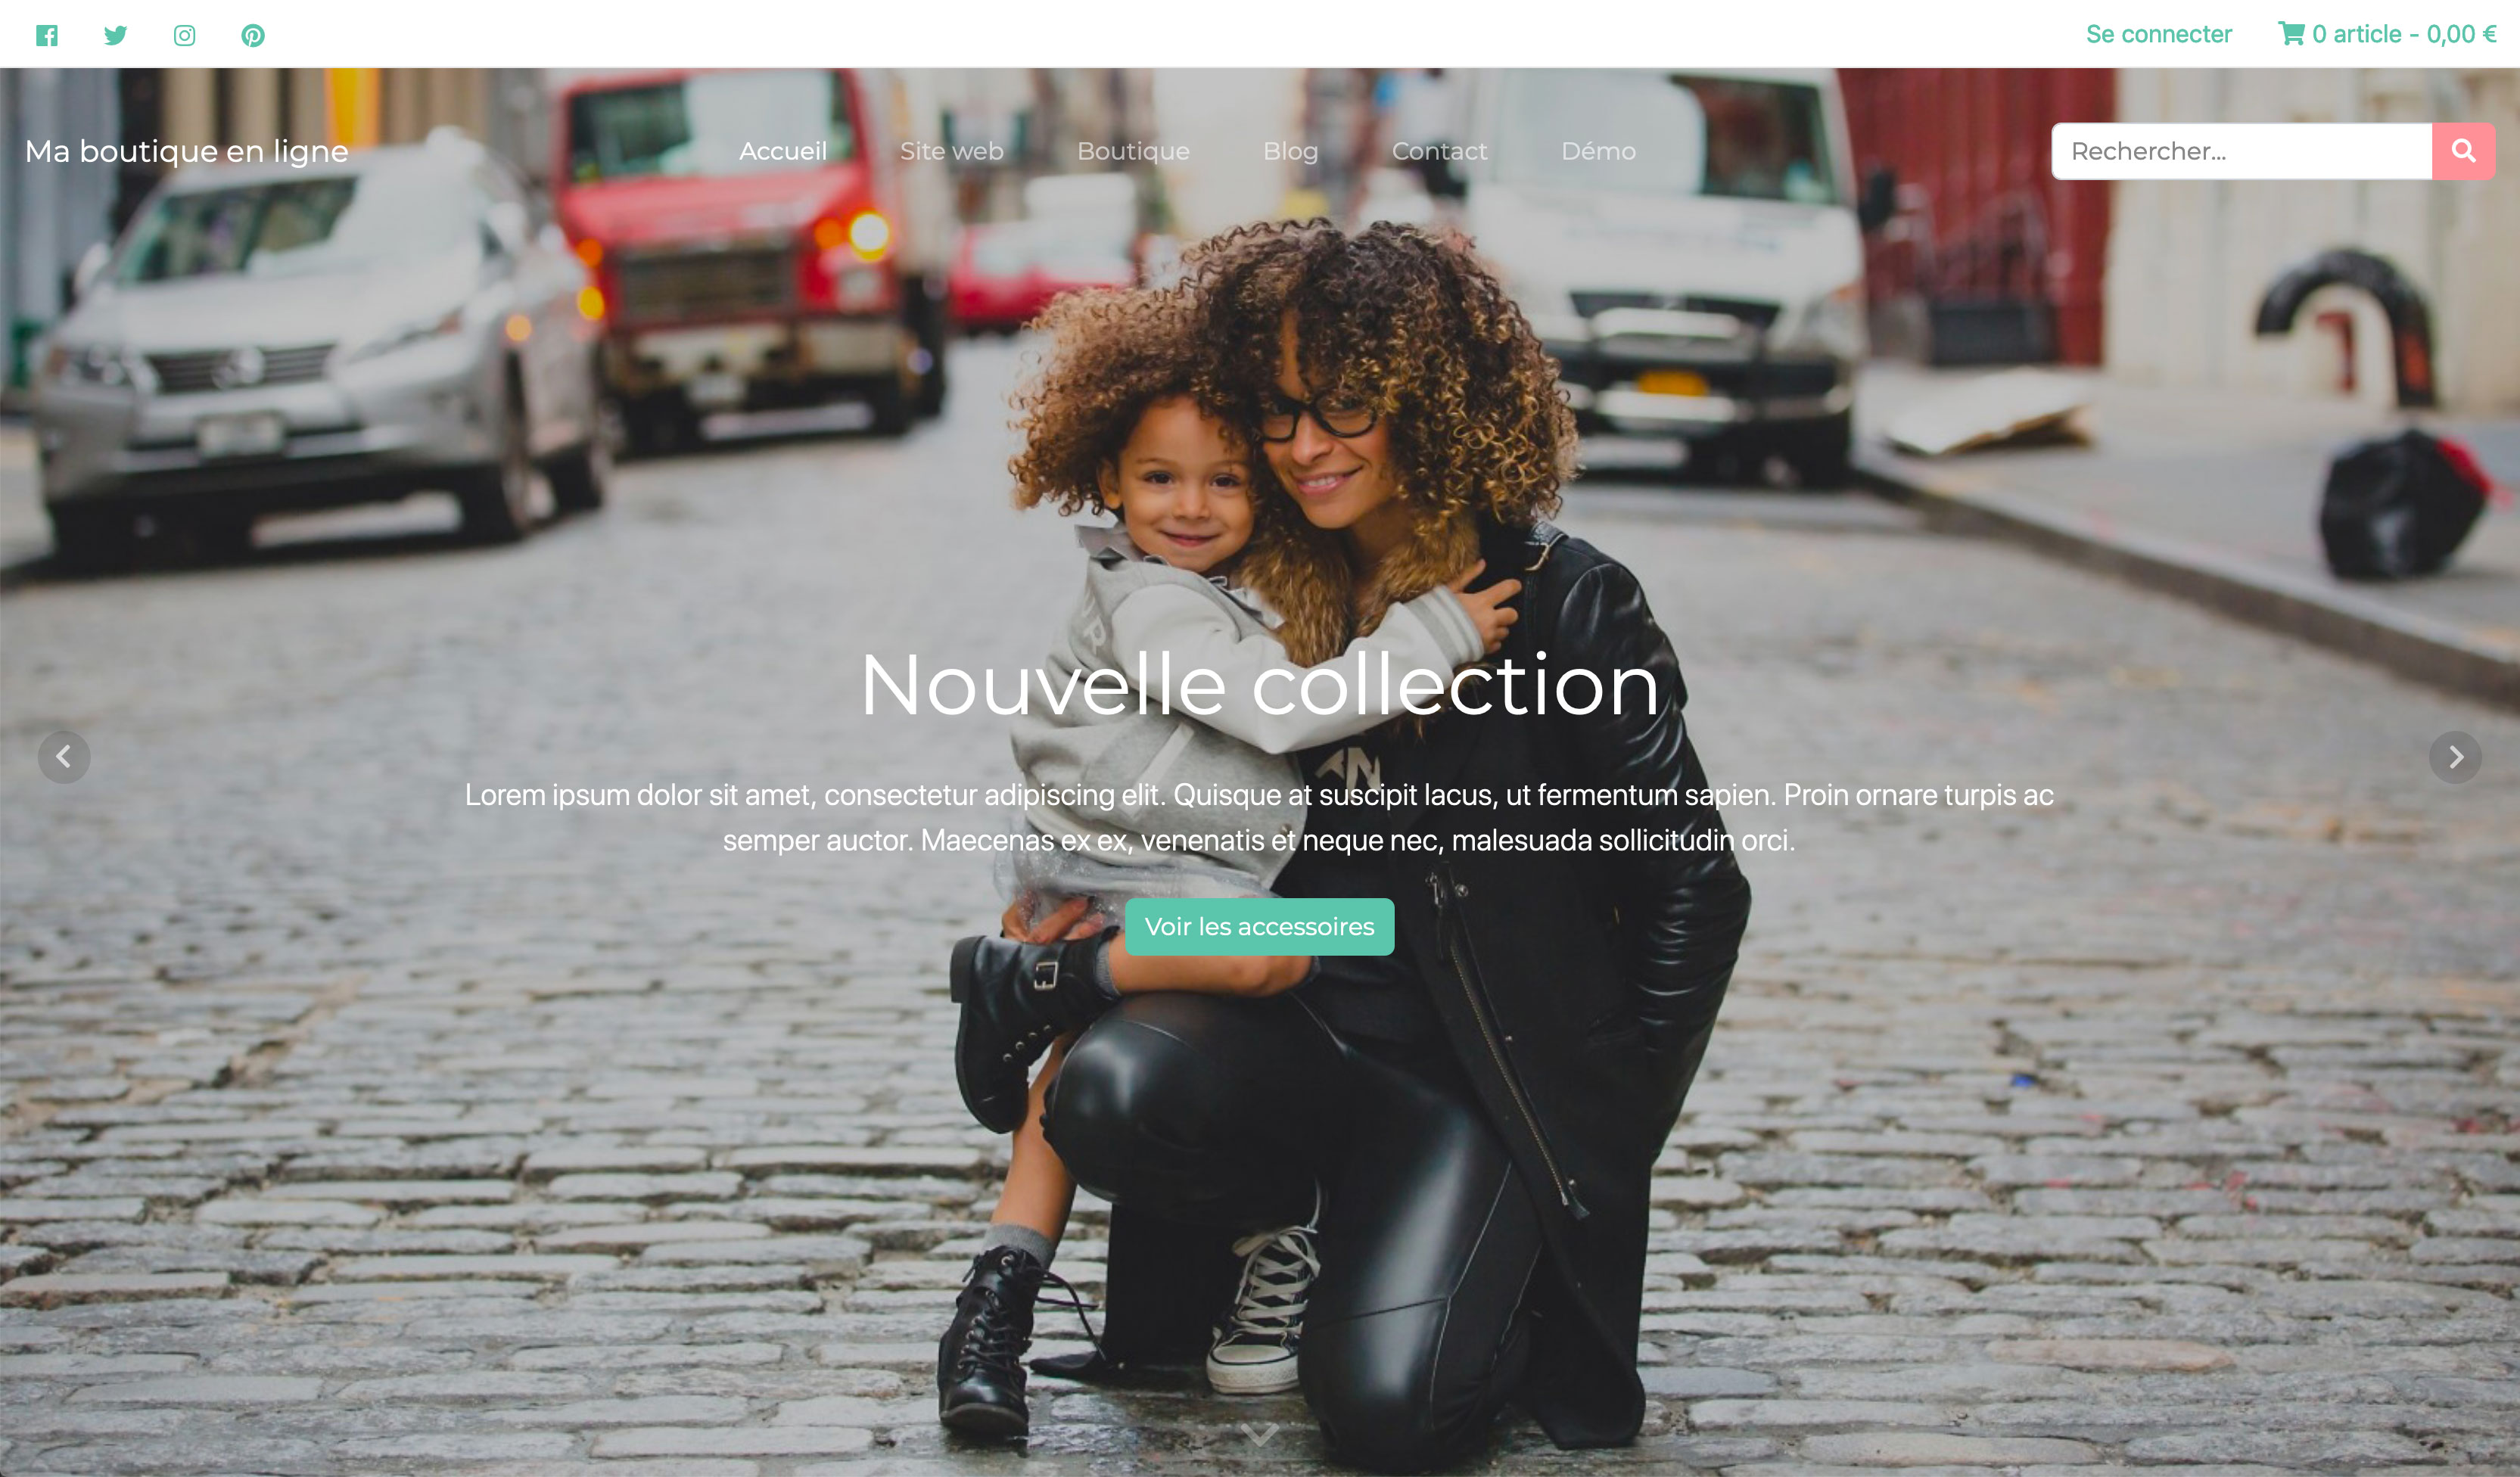This screenshot has height=1477, width=2520.
Task: Open the Blog menu item
Action: (1290, 151)
